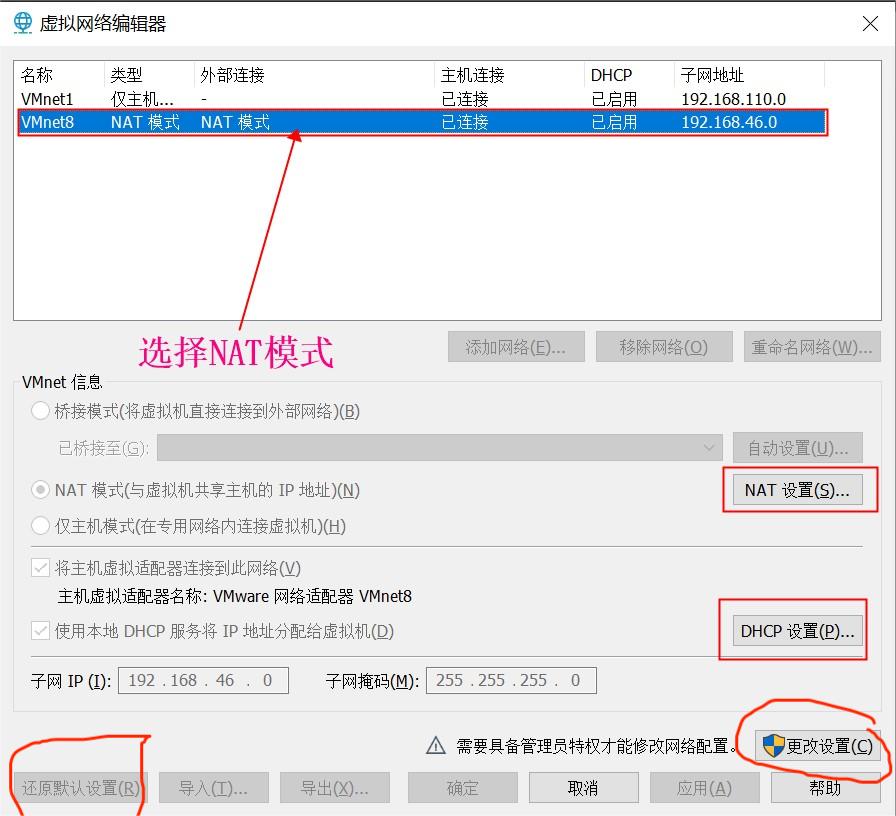Click the 主机虚拟适配器名称 text line
The height and width of the screenshot is (816, 896).
pyautogui.click(x=234, y=596)
